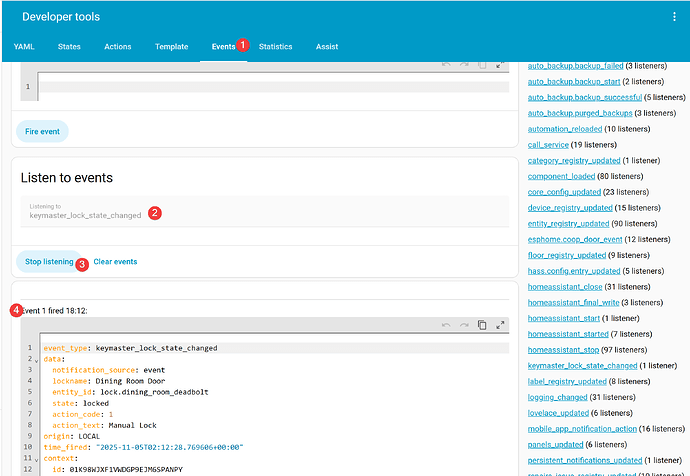Click the time_fired timestamp value
Screen dimensions: 690x476
coord(169,447)
